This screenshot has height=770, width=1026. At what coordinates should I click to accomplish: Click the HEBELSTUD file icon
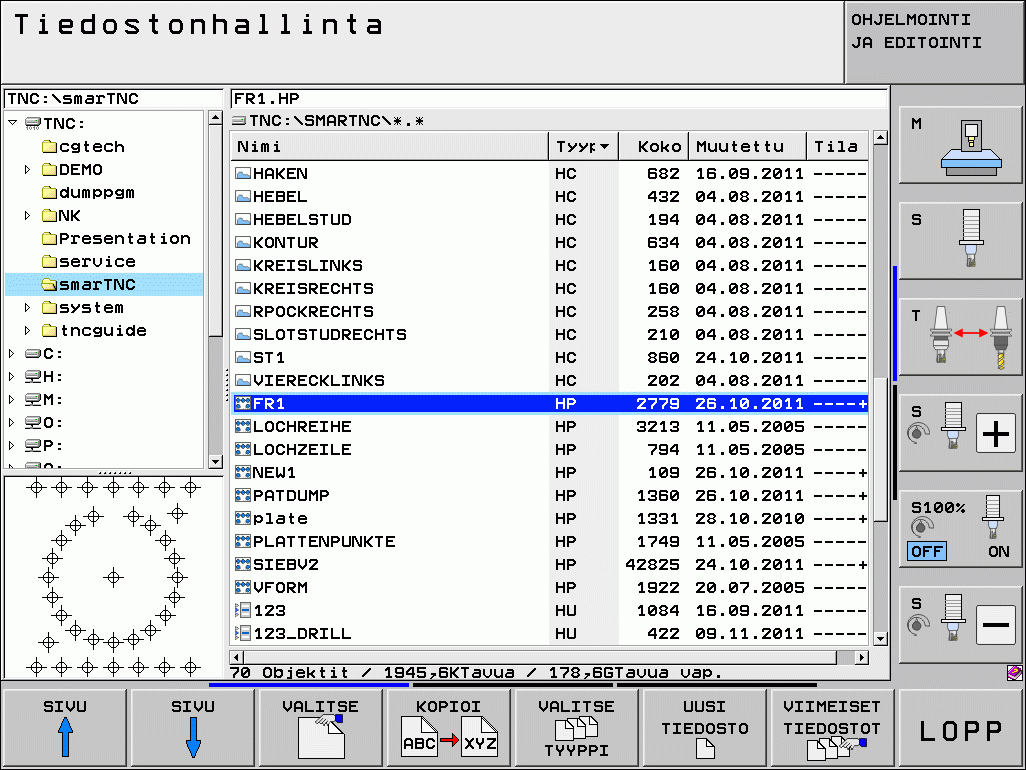[243, 220]
